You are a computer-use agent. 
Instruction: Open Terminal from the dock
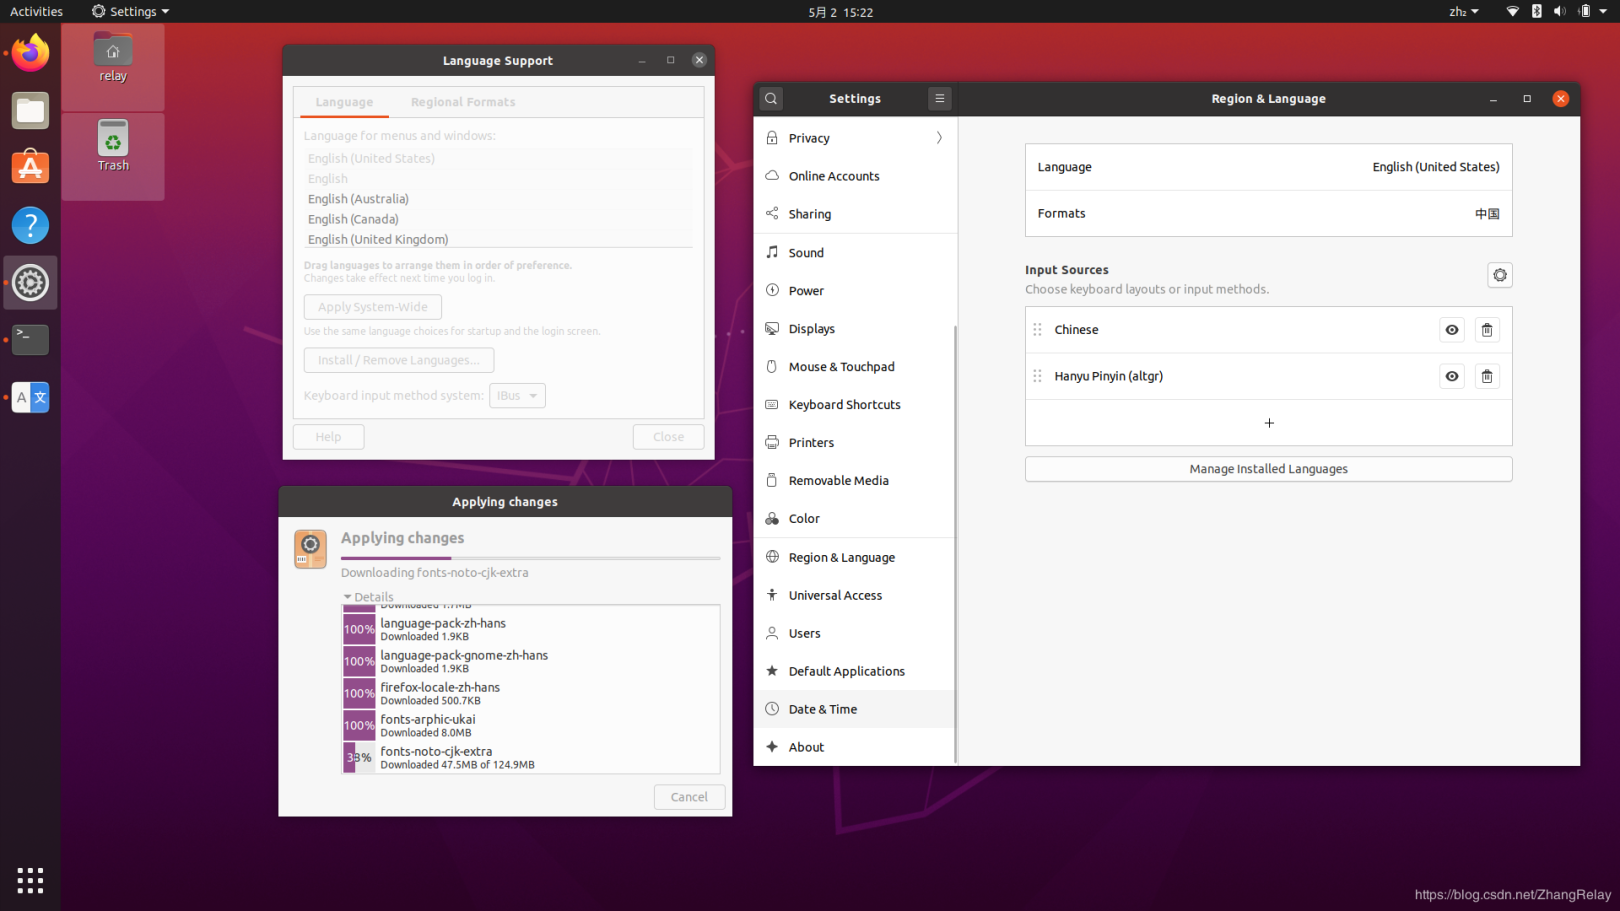pos(30,340)
